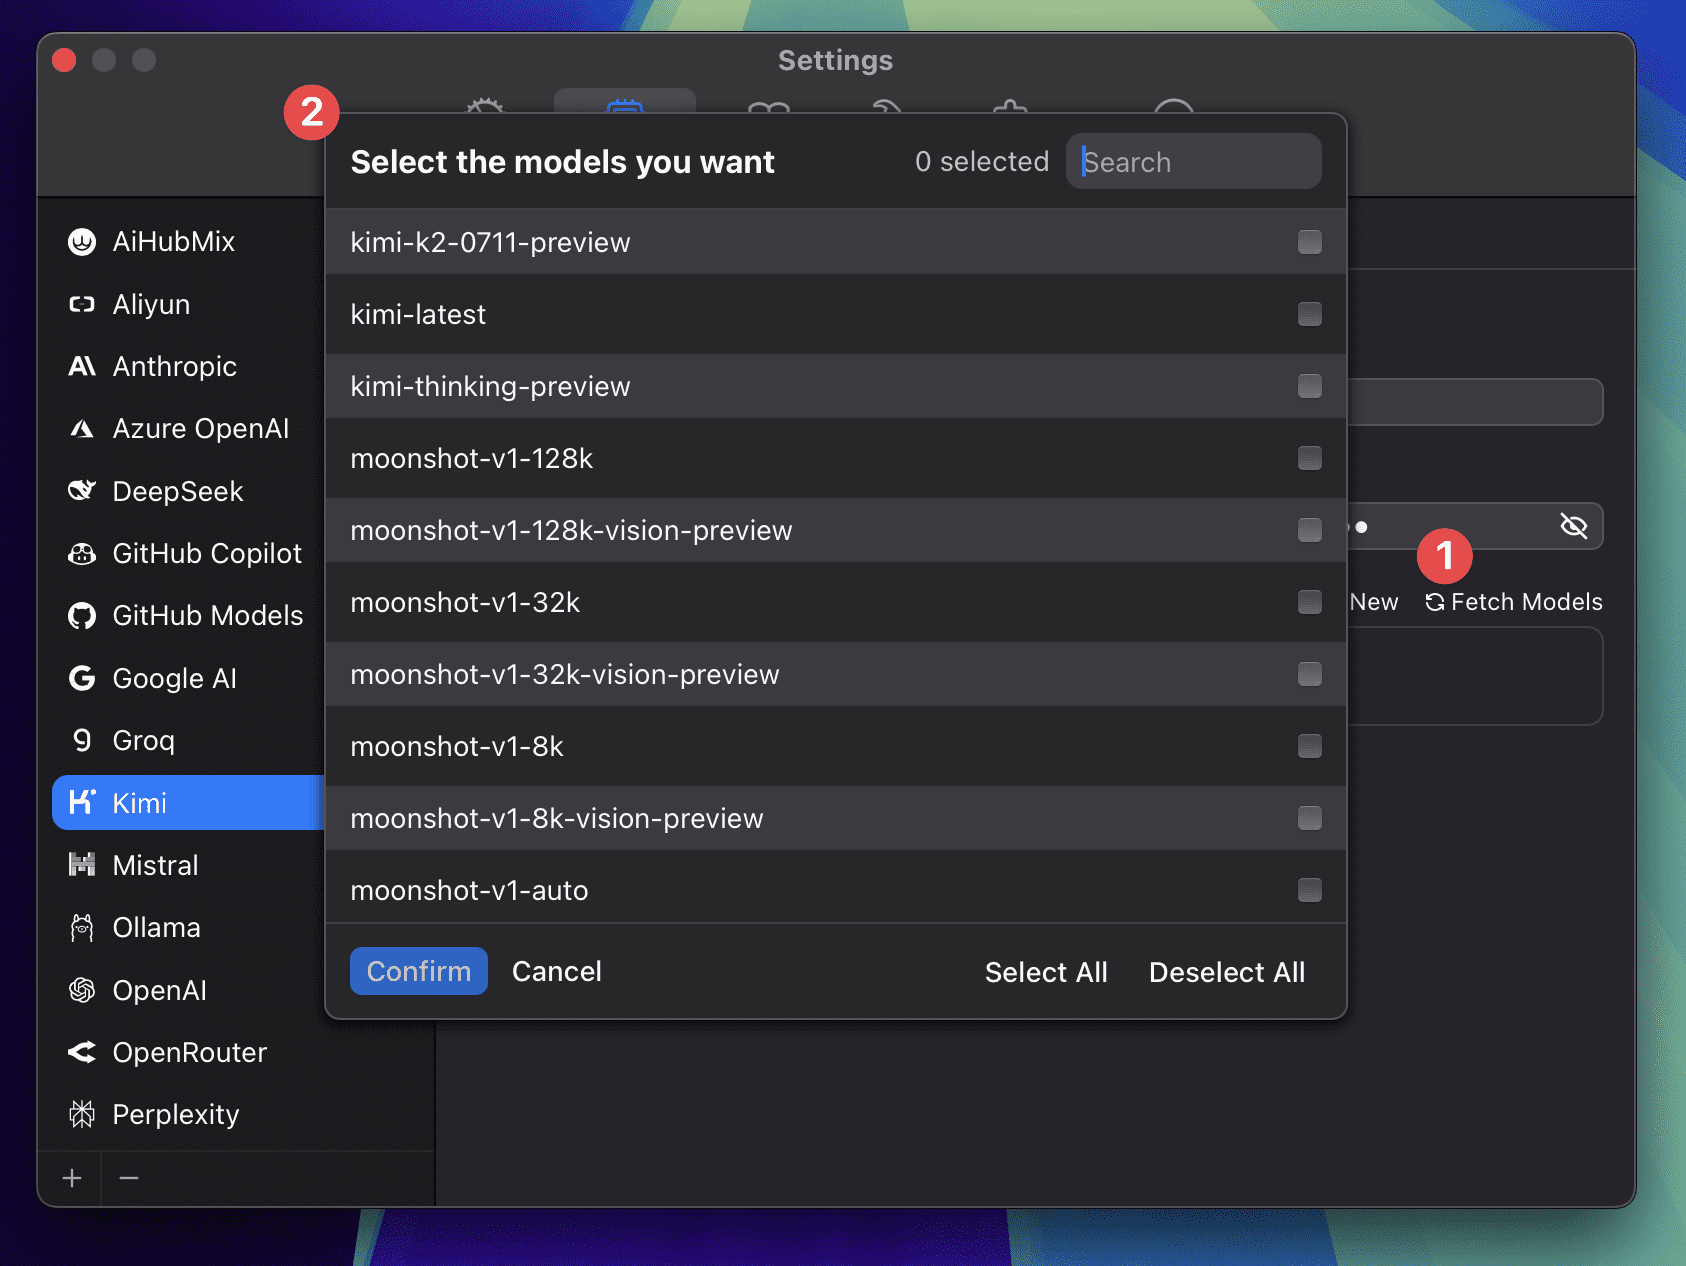Click kimi-thinking-preview model name

click(x=490, y=386)
